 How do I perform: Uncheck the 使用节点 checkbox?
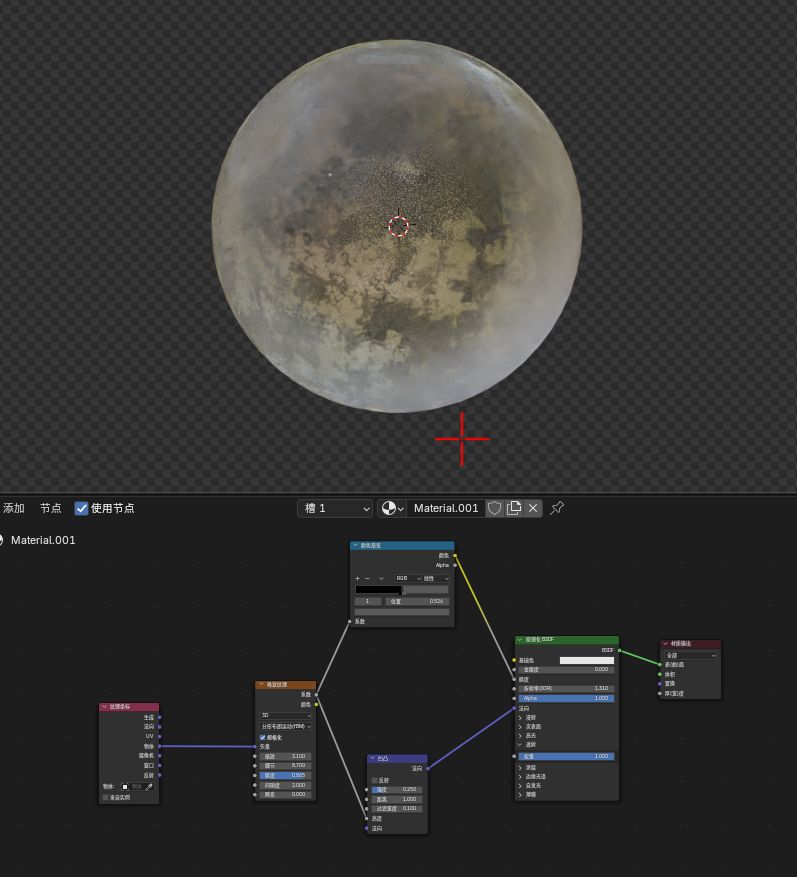(x=82, y=508)
